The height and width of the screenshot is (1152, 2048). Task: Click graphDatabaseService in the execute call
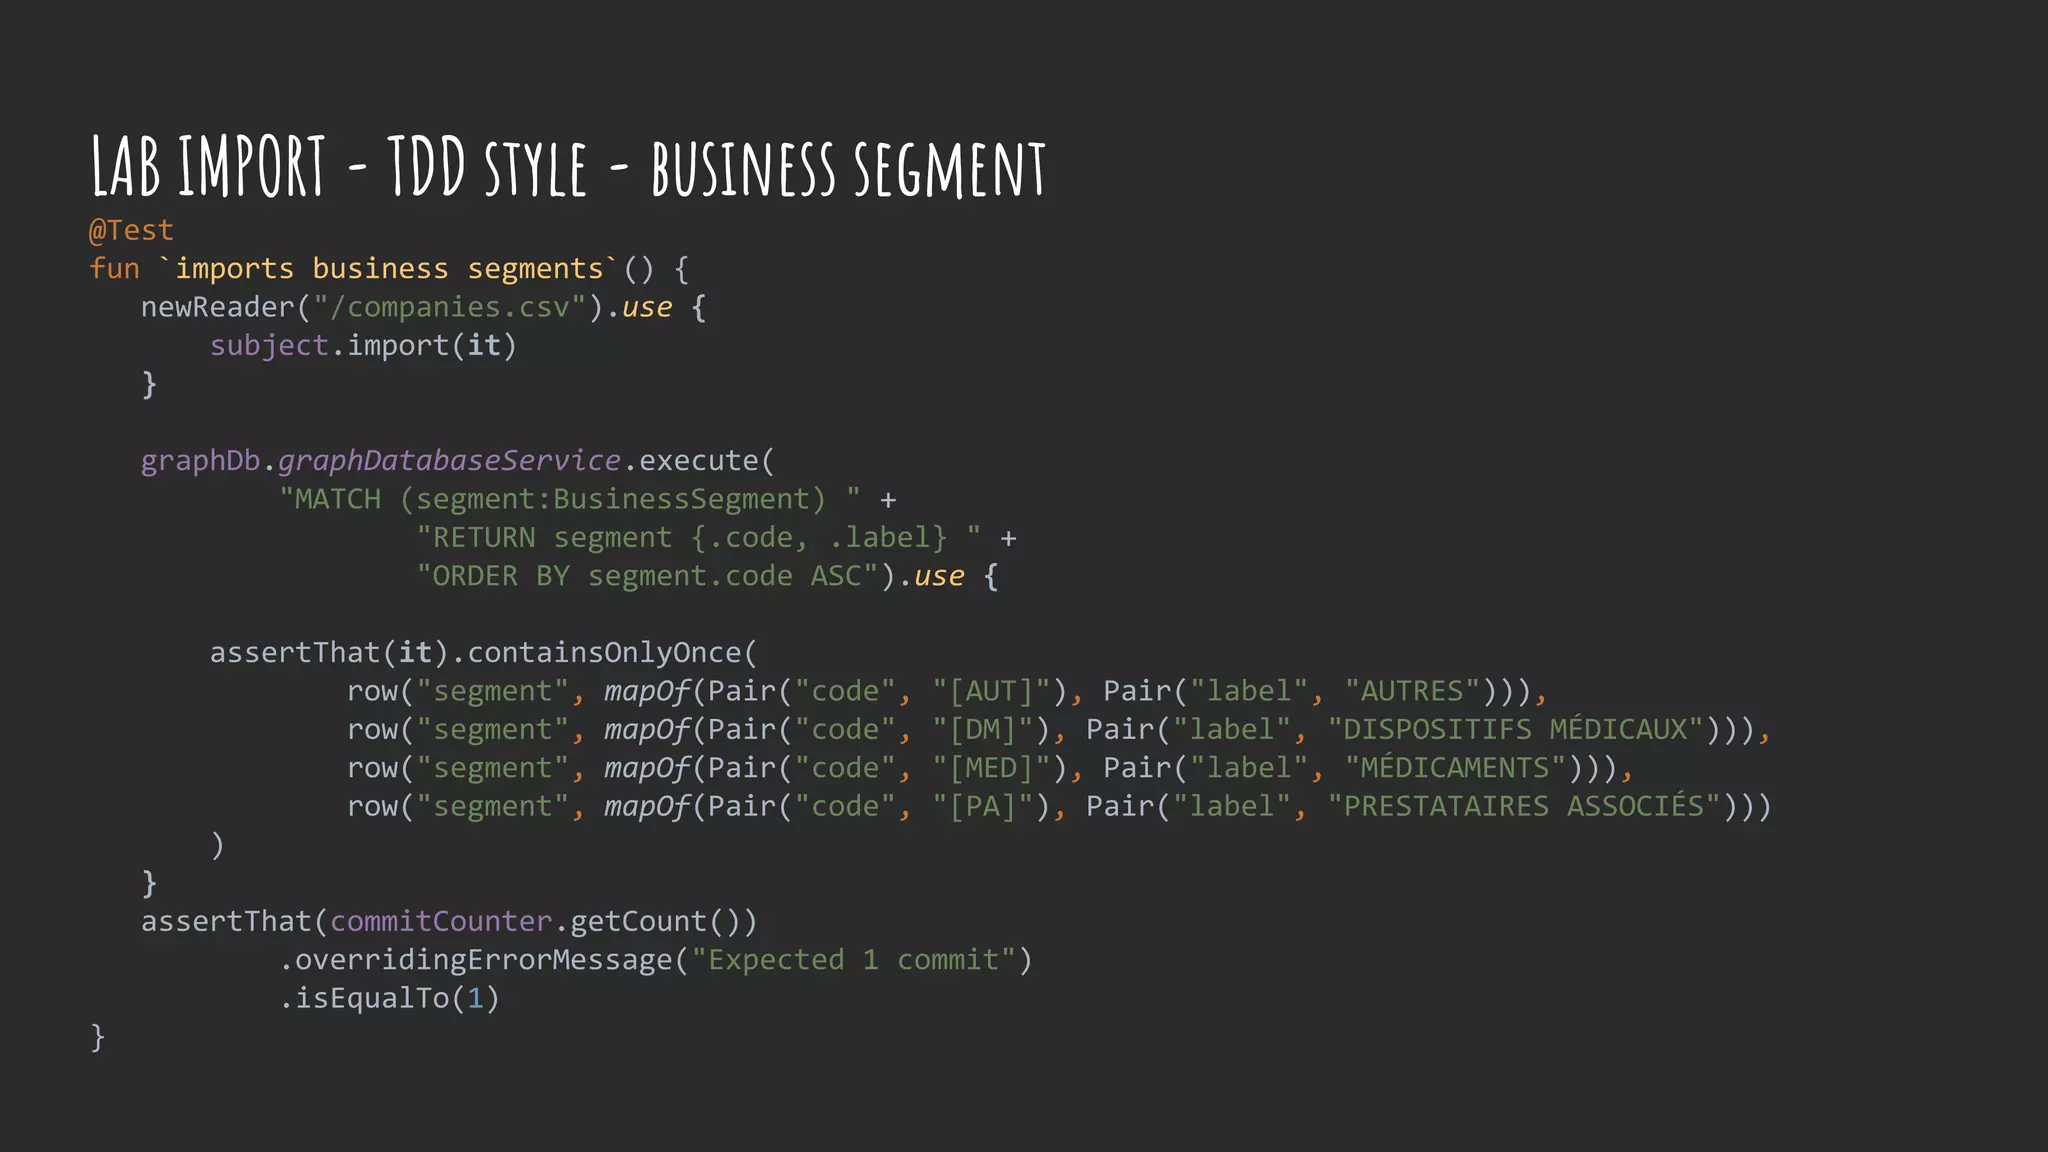(x=449, y=461)
